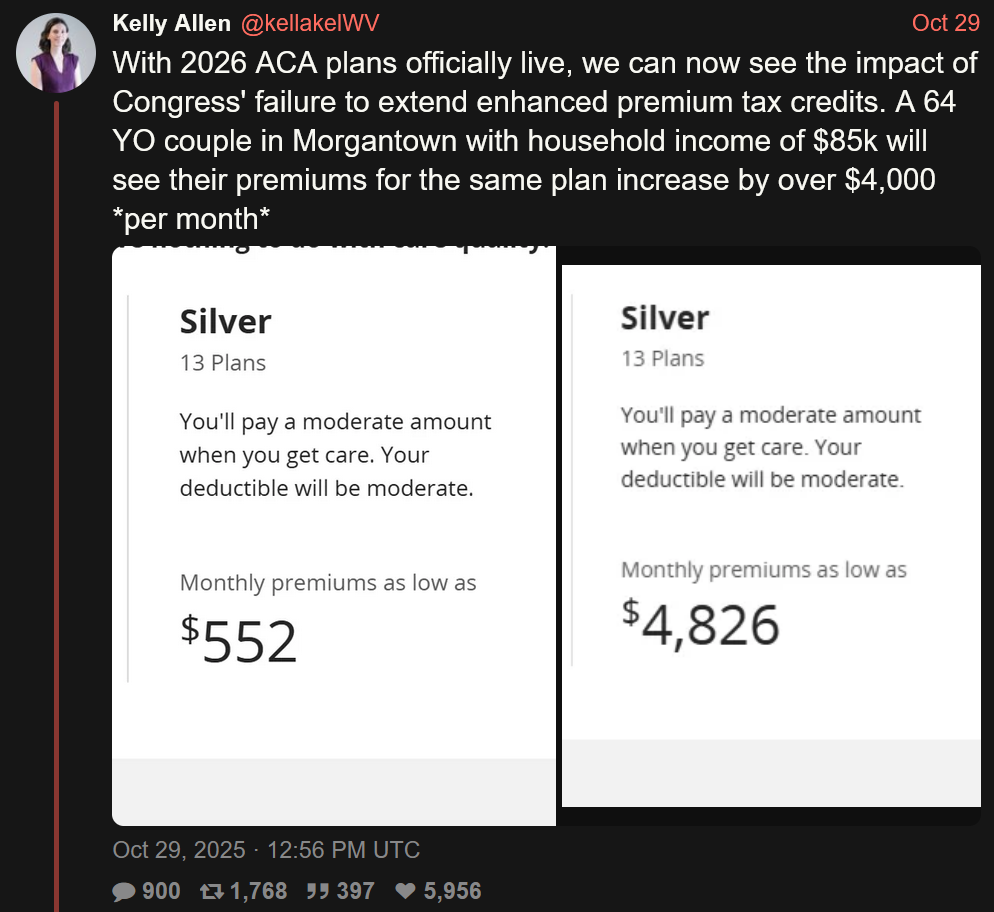Click the 397 quotes count
This screenshot has width=994, height=912.
click(x=356, y=890)
